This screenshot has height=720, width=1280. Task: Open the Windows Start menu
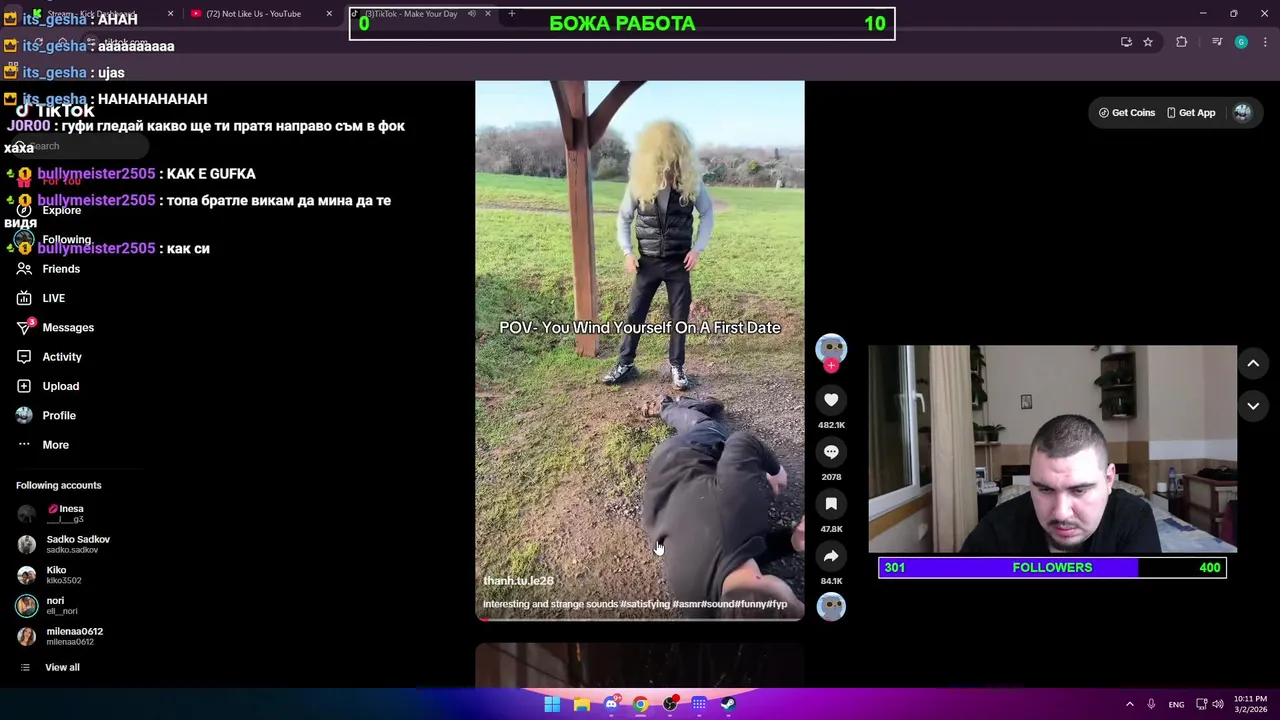click(x=552, y=704)
